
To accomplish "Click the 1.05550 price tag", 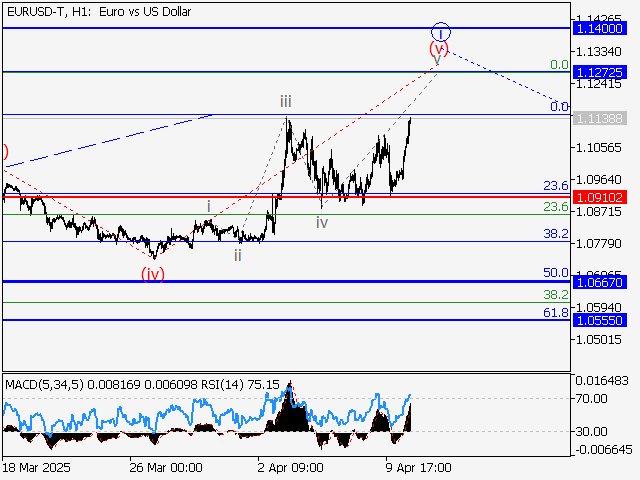I will coord(600,320).
